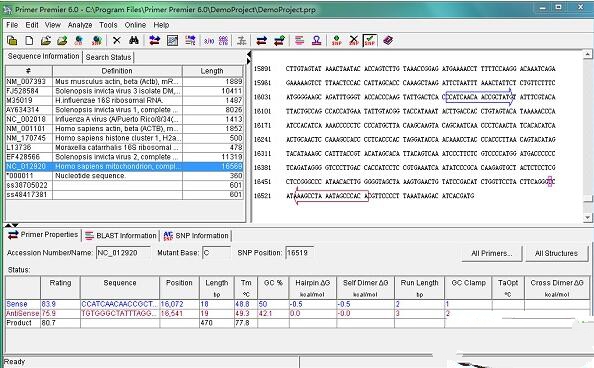
Task: Open the purple book help icon
Action: coord(388,40)
